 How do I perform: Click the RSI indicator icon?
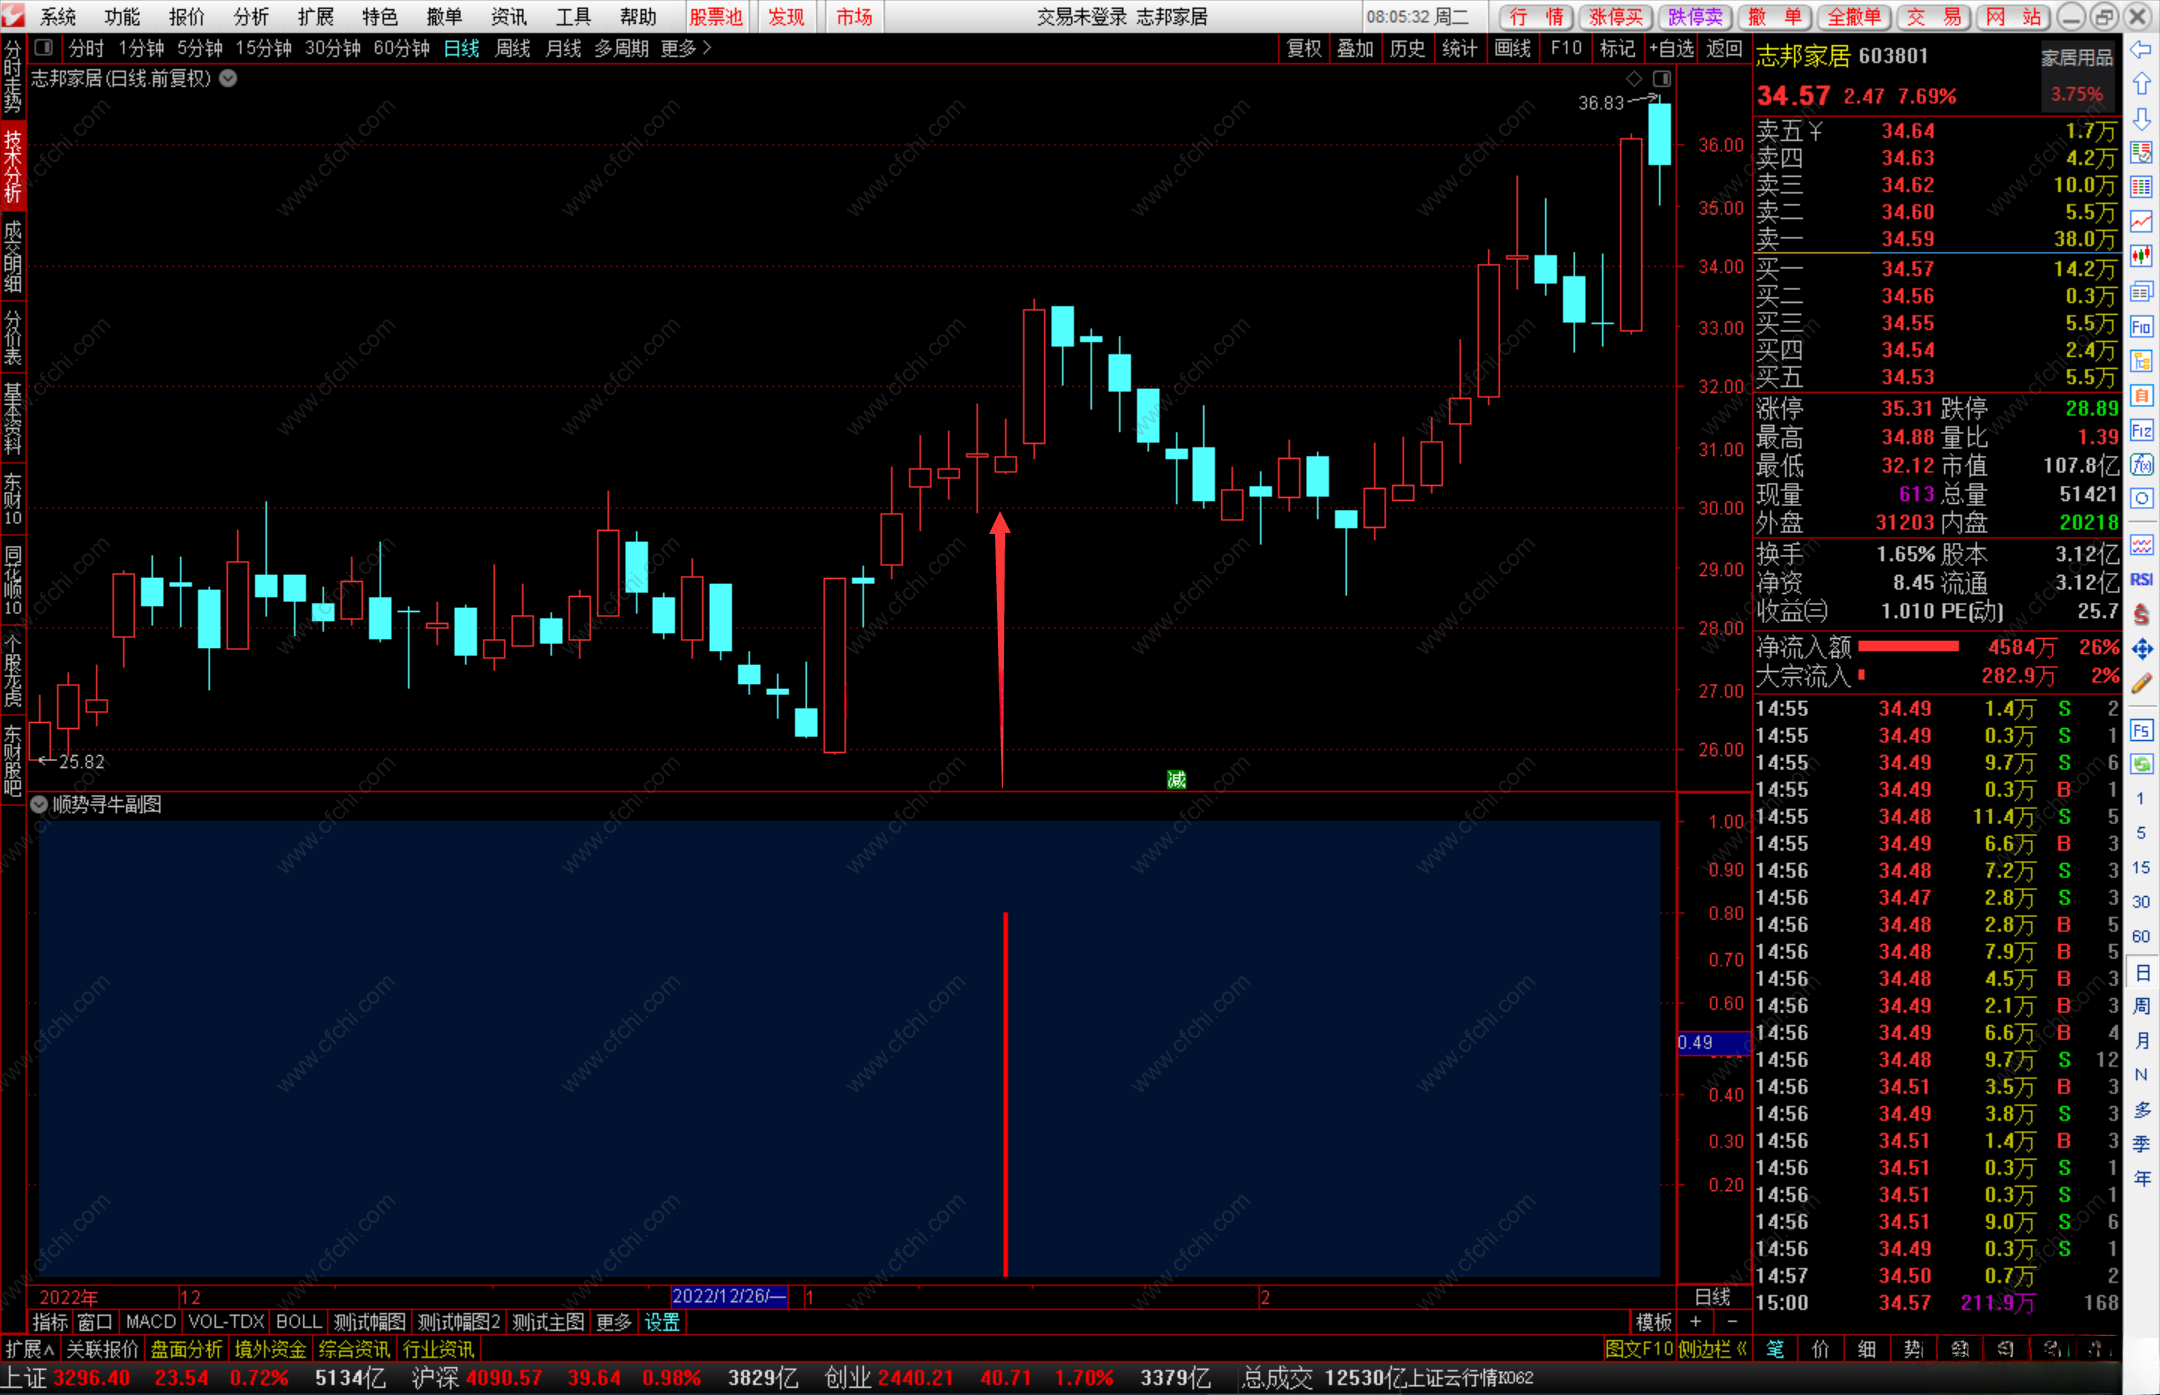(2141, 579)
